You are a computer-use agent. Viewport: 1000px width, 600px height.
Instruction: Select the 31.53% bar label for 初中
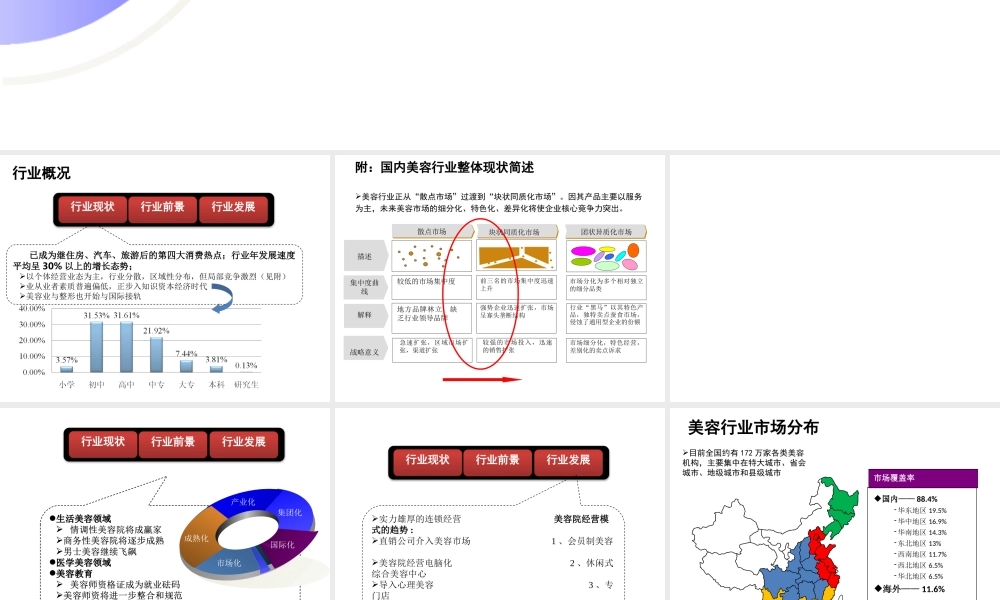click(x=97, y=316)
